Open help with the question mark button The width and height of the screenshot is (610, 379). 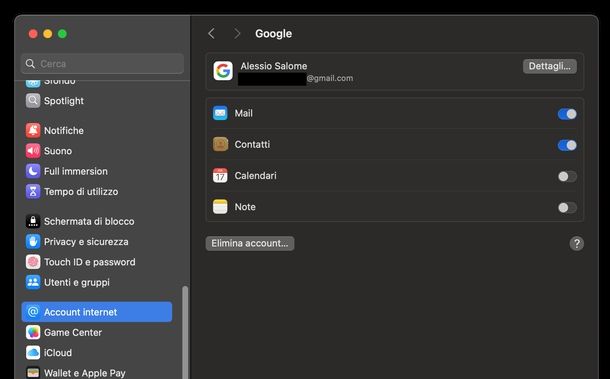[577, 244]
